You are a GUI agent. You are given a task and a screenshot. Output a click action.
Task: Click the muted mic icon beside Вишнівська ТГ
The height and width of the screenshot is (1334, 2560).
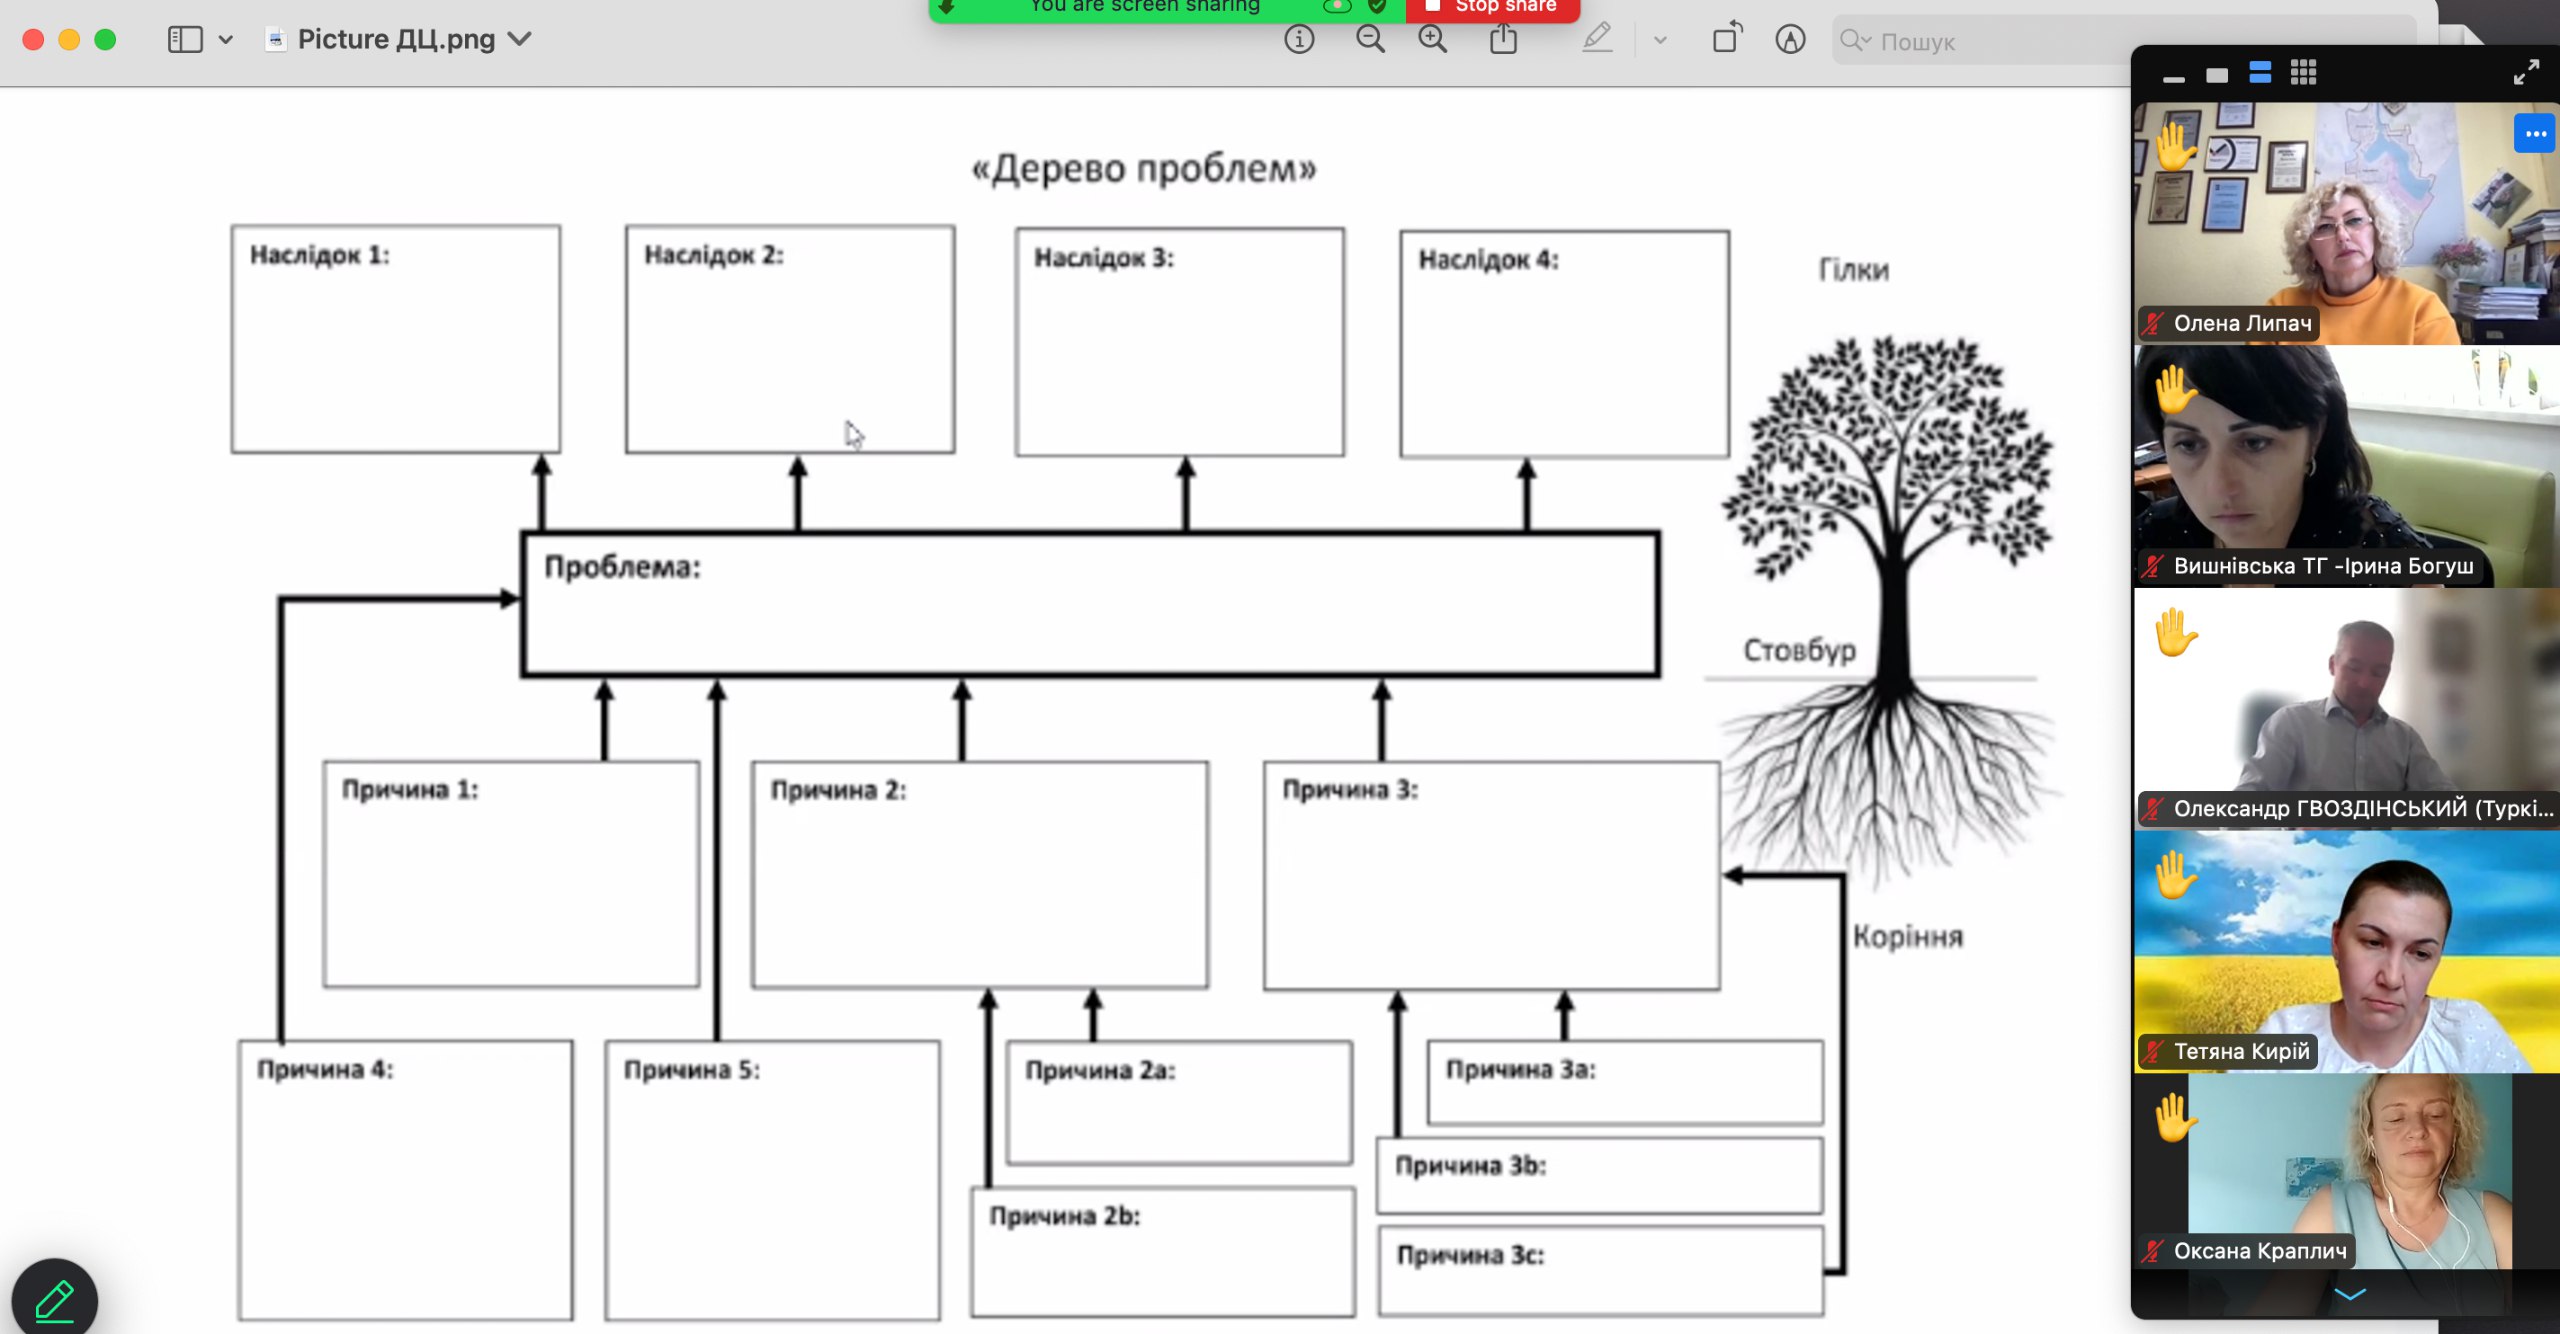click(x=2153, y=567)
